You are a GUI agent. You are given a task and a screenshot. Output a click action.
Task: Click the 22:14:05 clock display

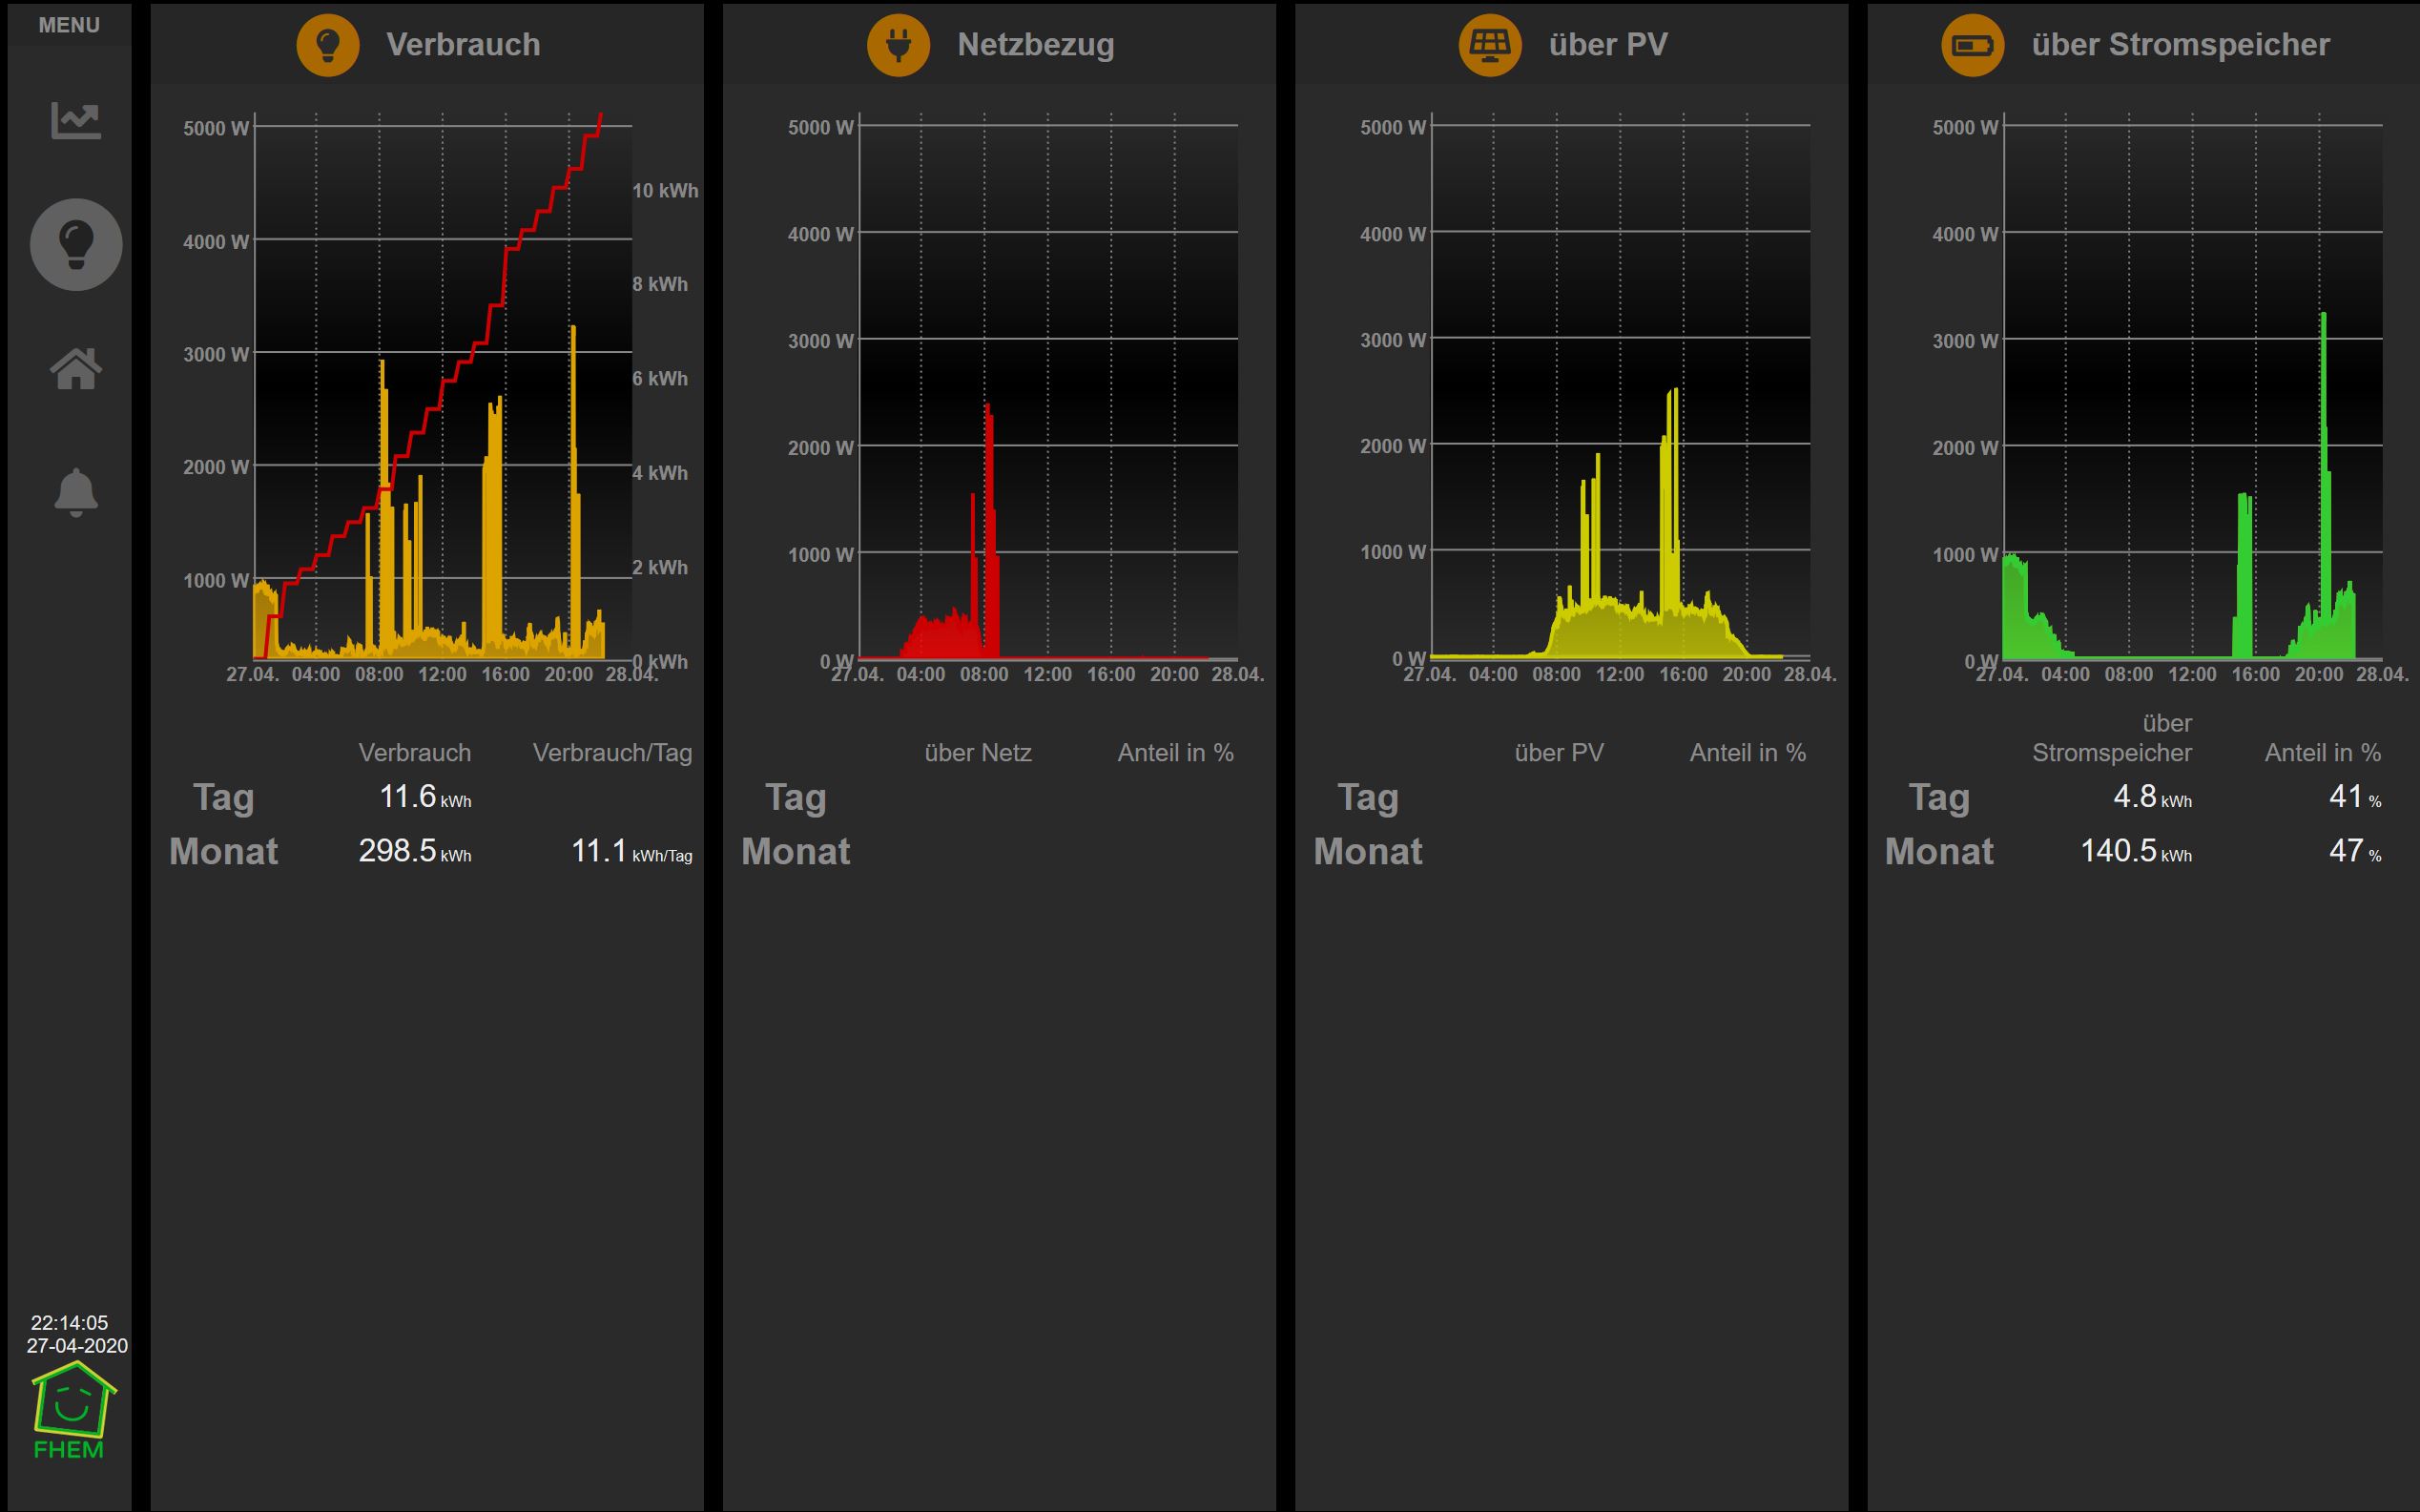pyautogui.click(x=69, y=1323)
